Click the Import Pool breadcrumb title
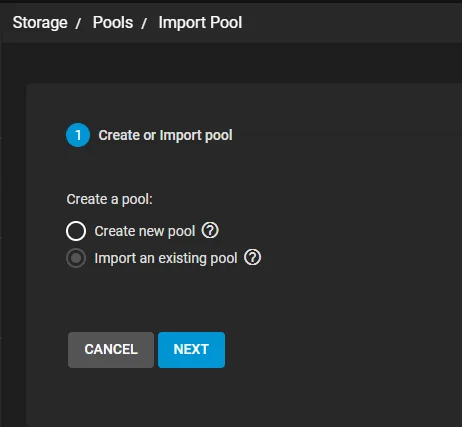Image resolution: width=462 pixels, height=427 pixels. tap(200, 23)
